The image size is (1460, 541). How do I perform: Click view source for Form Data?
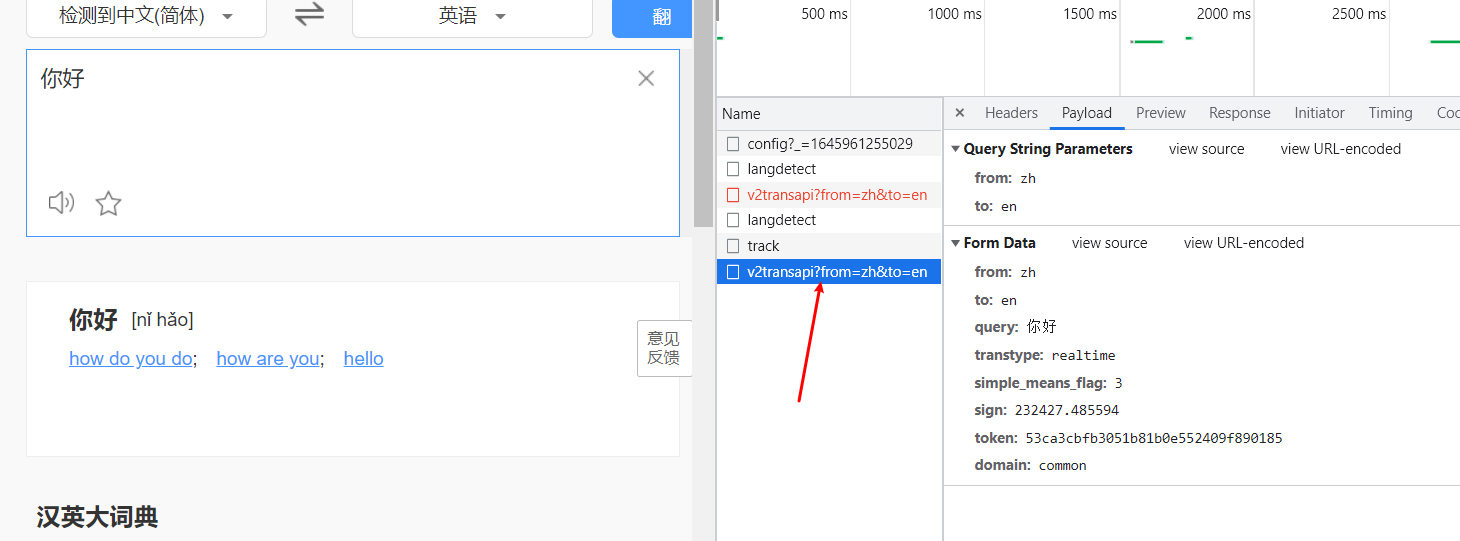[x=1109, y=243]
